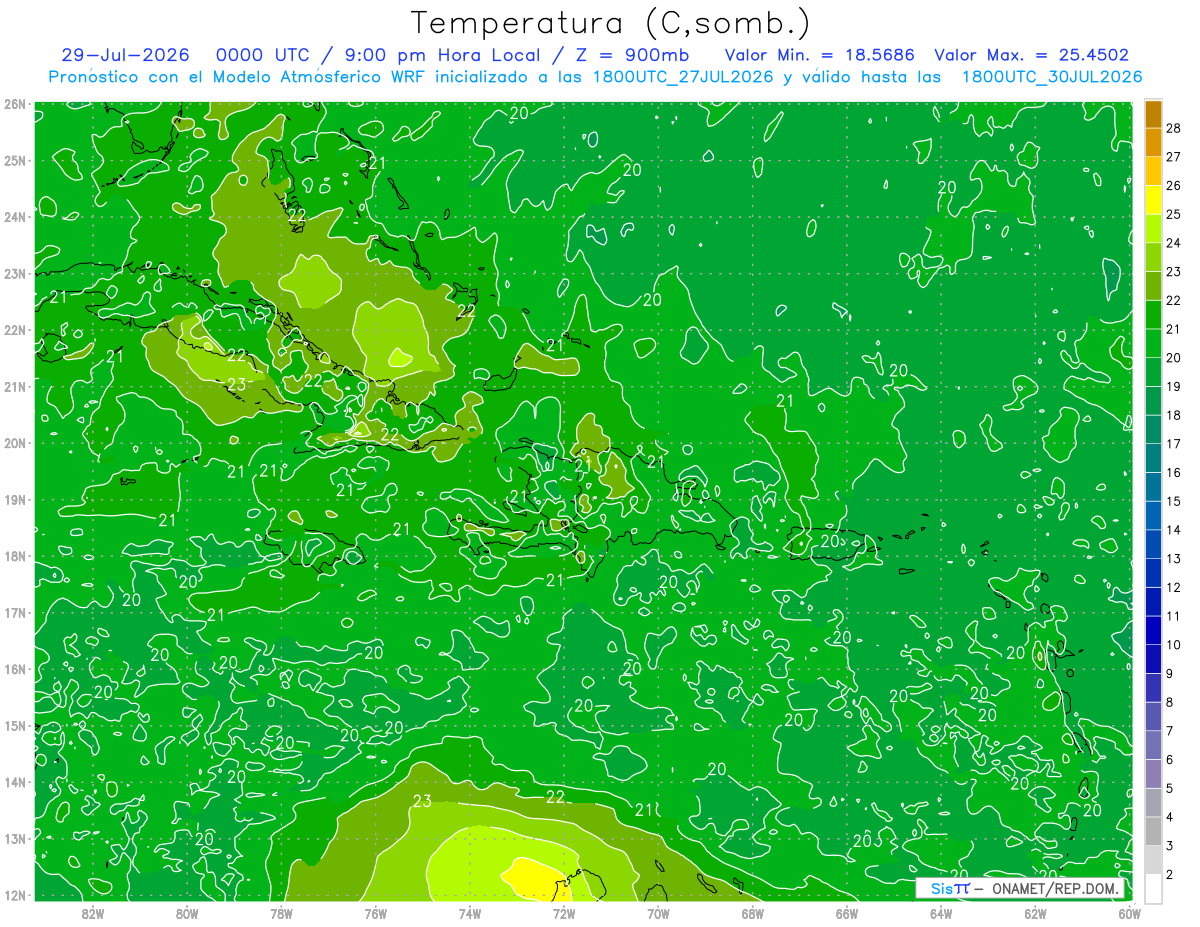Click the colorbar label "19"
The width and height of the screenshot is (1200, 927).
point(1174,386)
